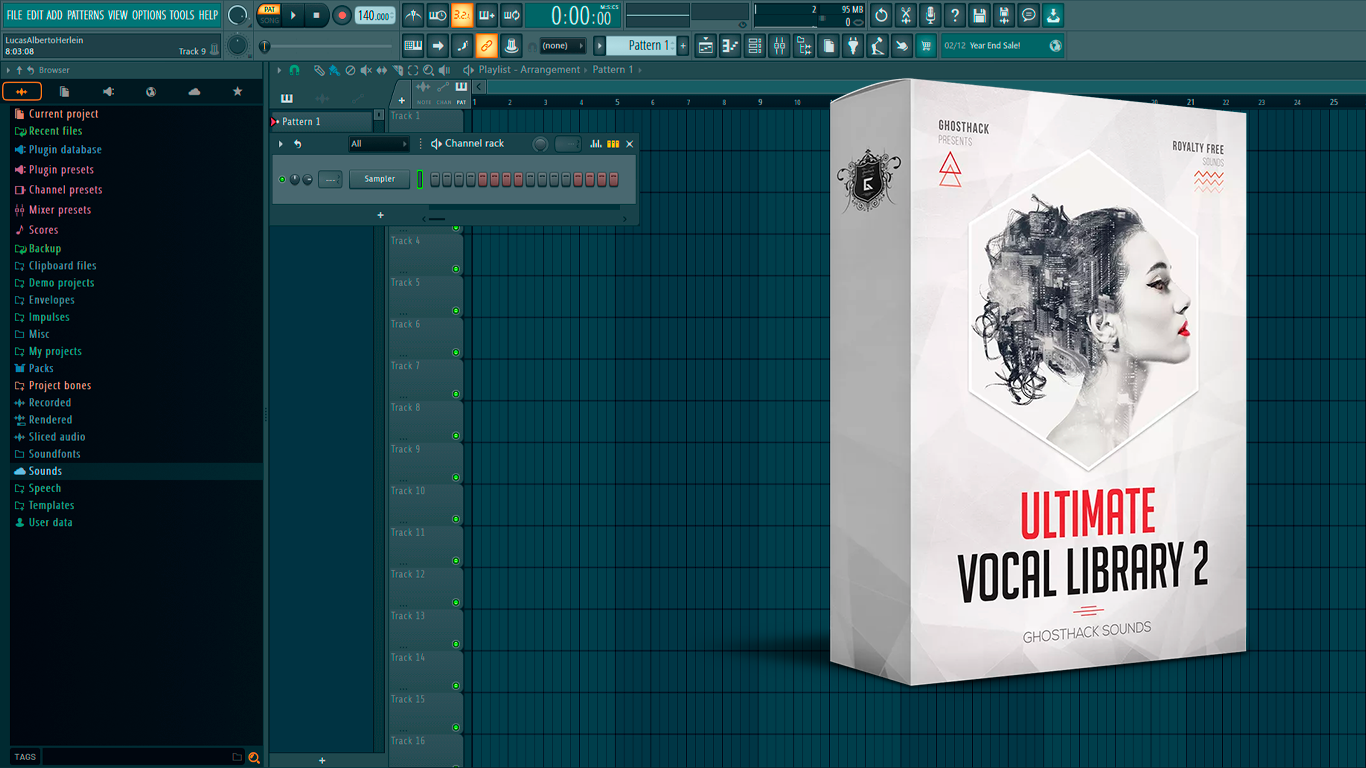
Task: Select the playlist Zoom magnifier tool
Action: coord(429,70)
